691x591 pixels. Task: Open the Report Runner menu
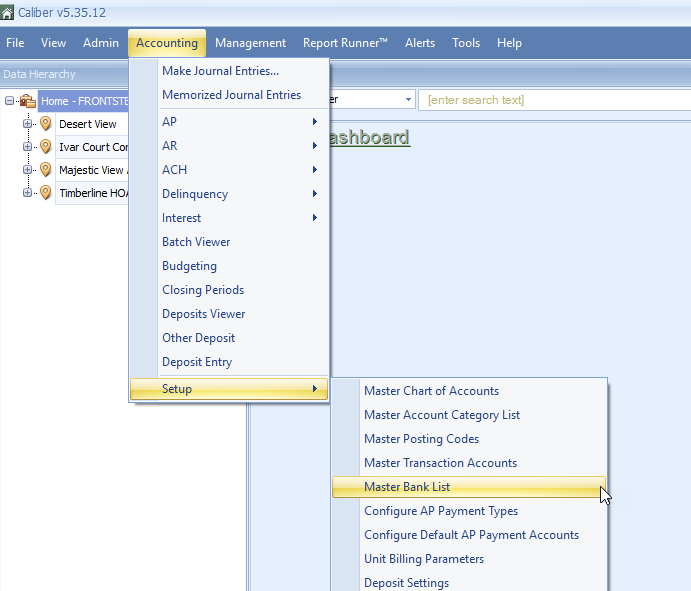point(345,43)
